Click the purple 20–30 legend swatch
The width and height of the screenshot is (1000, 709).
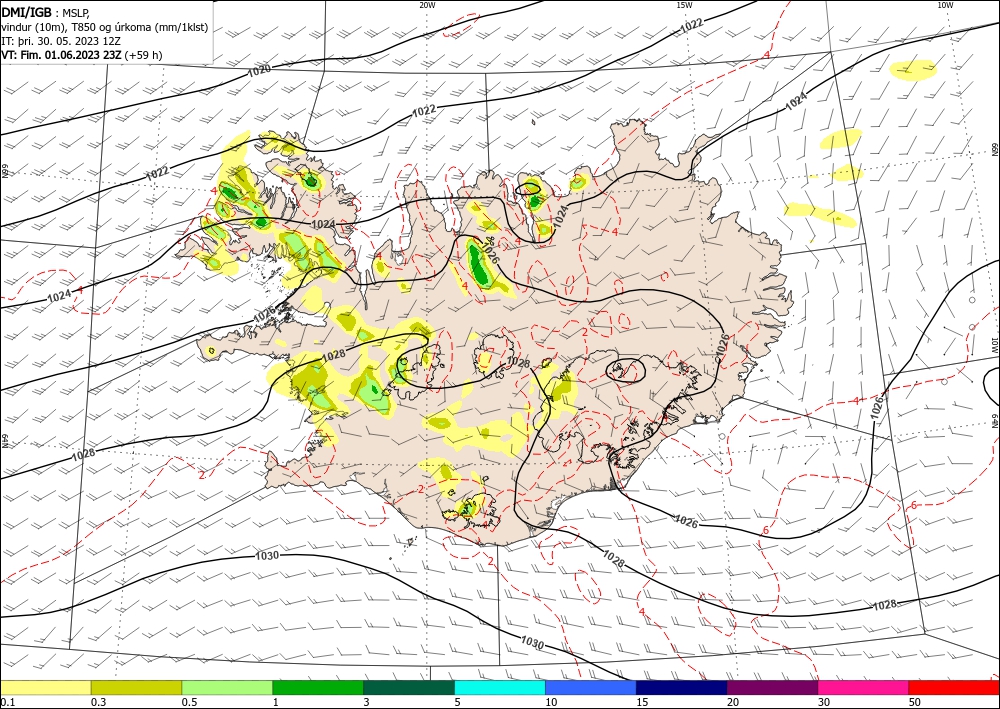pyautogui.click(x=772, y=687)
